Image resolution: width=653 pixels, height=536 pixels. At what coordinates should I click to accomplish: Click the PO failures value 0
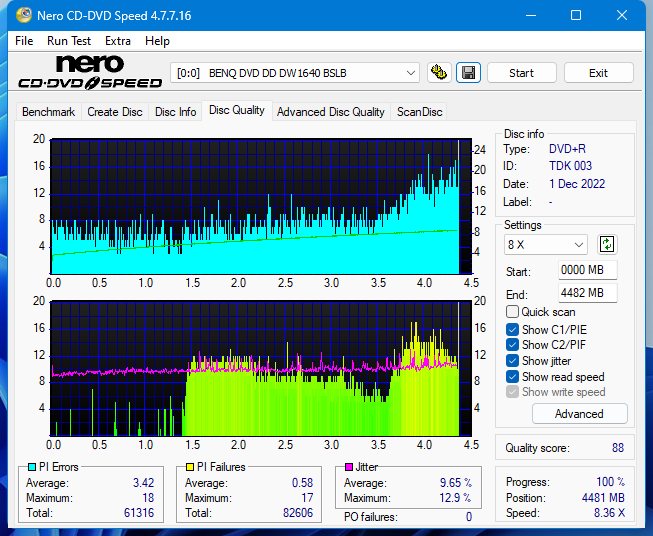click(x=469, y=517)
